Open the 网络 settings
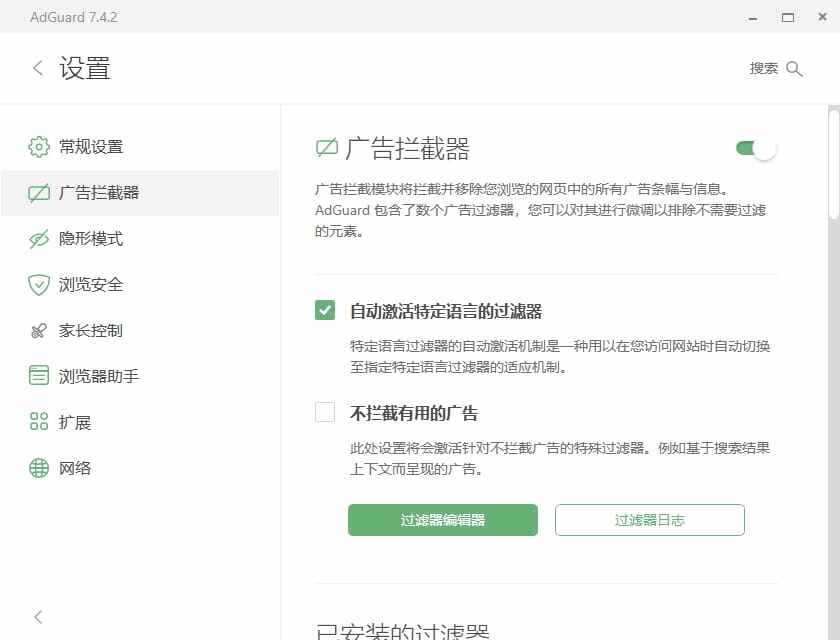The height and width of the screenshot is (640, 840). (139, 468)
